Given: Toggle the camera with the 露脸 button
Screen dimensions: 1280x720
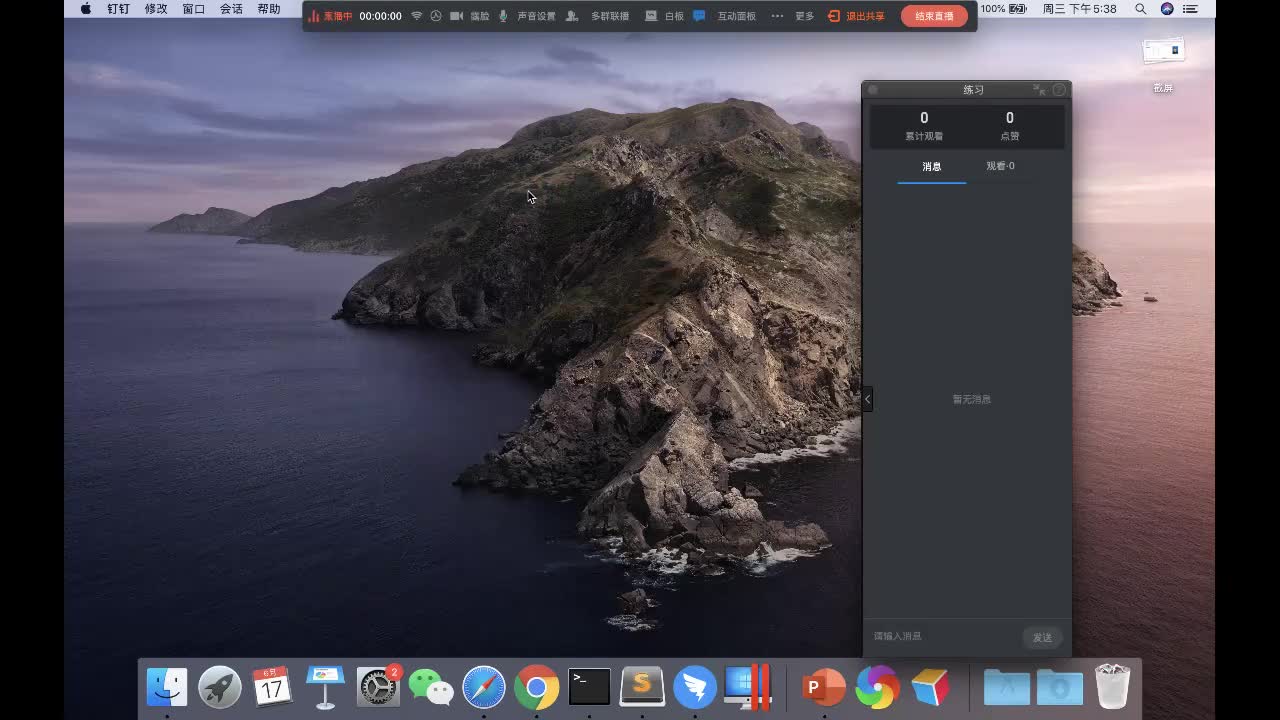Looking at the screenshot, I should [470, 16].
